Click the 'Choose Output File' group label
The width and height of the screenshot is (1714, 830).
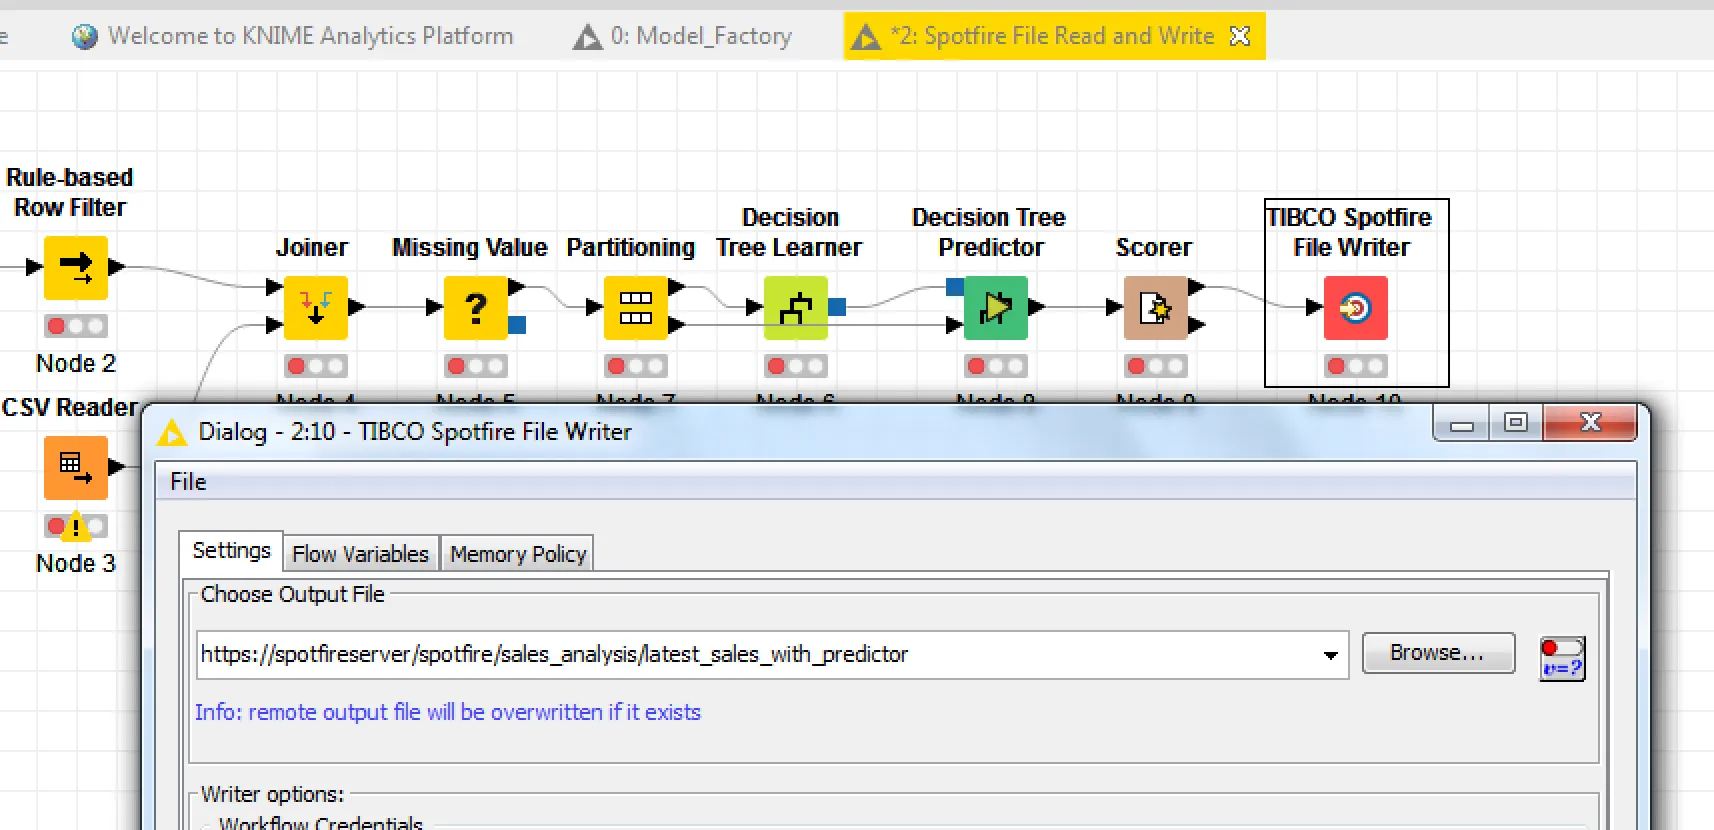[x=293, y=594]
